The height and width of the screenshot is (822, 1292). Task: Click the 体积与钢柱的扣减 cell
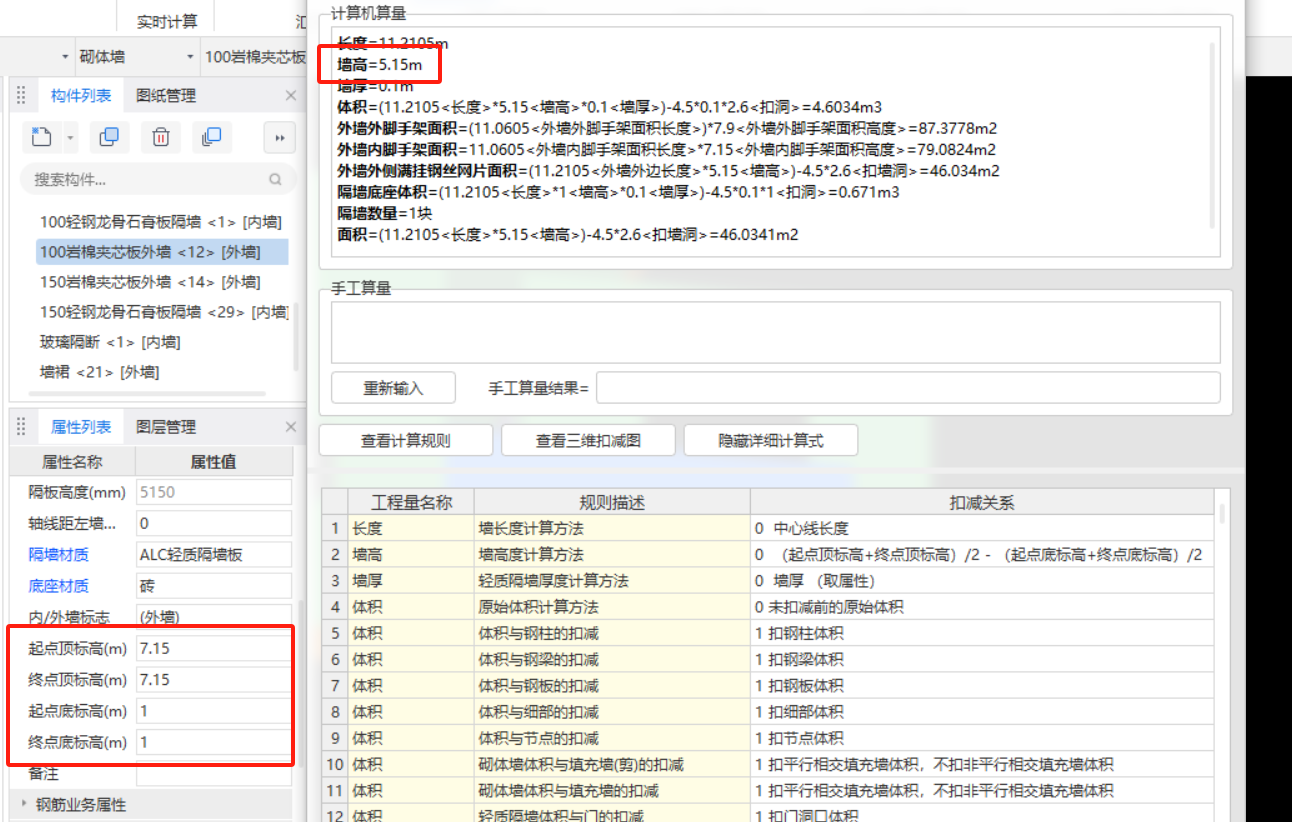click(612, 633)
